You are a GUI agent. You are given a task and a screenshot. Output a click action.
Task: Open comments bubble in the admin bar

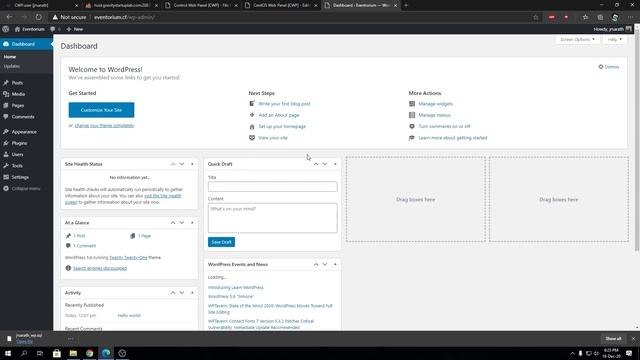click(x=55, y=29)
